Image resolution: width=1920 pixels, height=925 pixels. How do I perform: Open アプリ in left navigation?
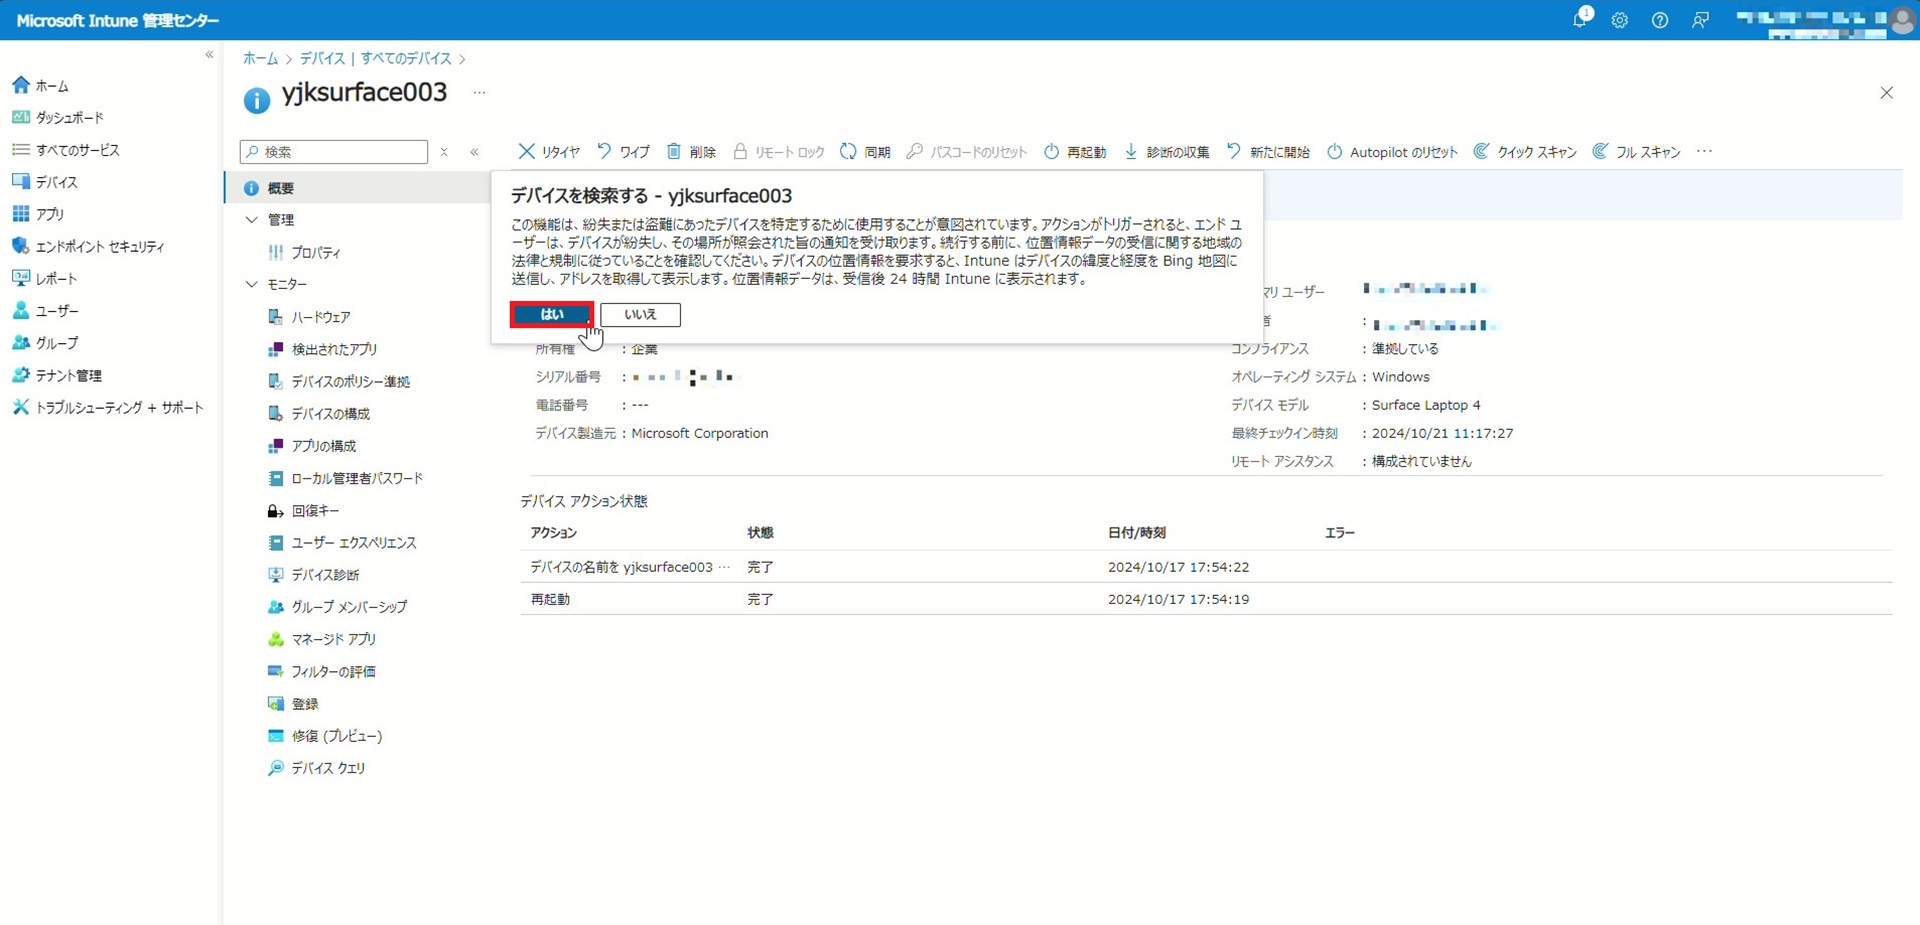tap(38, 214)
